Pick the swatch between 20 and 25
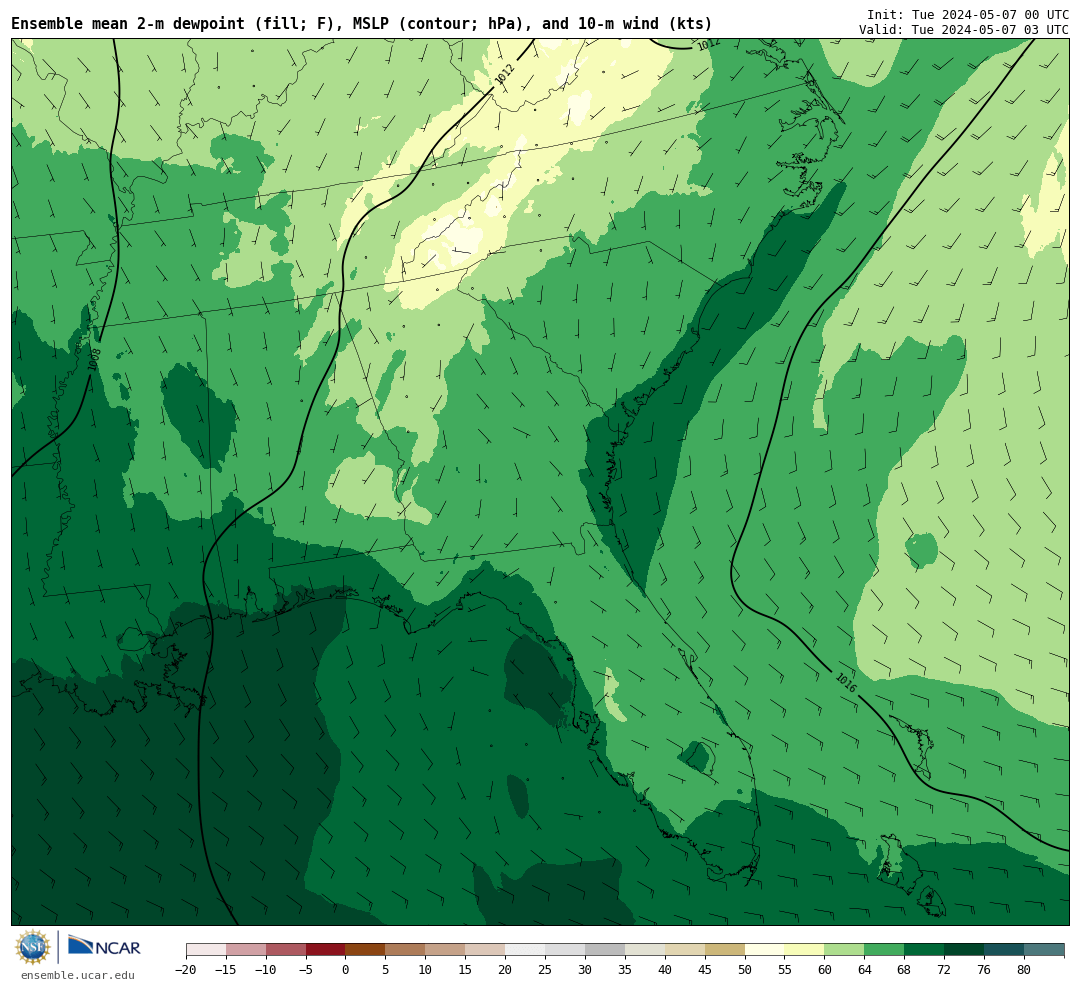Screen dimensions: 1080x988 [526, 950]
